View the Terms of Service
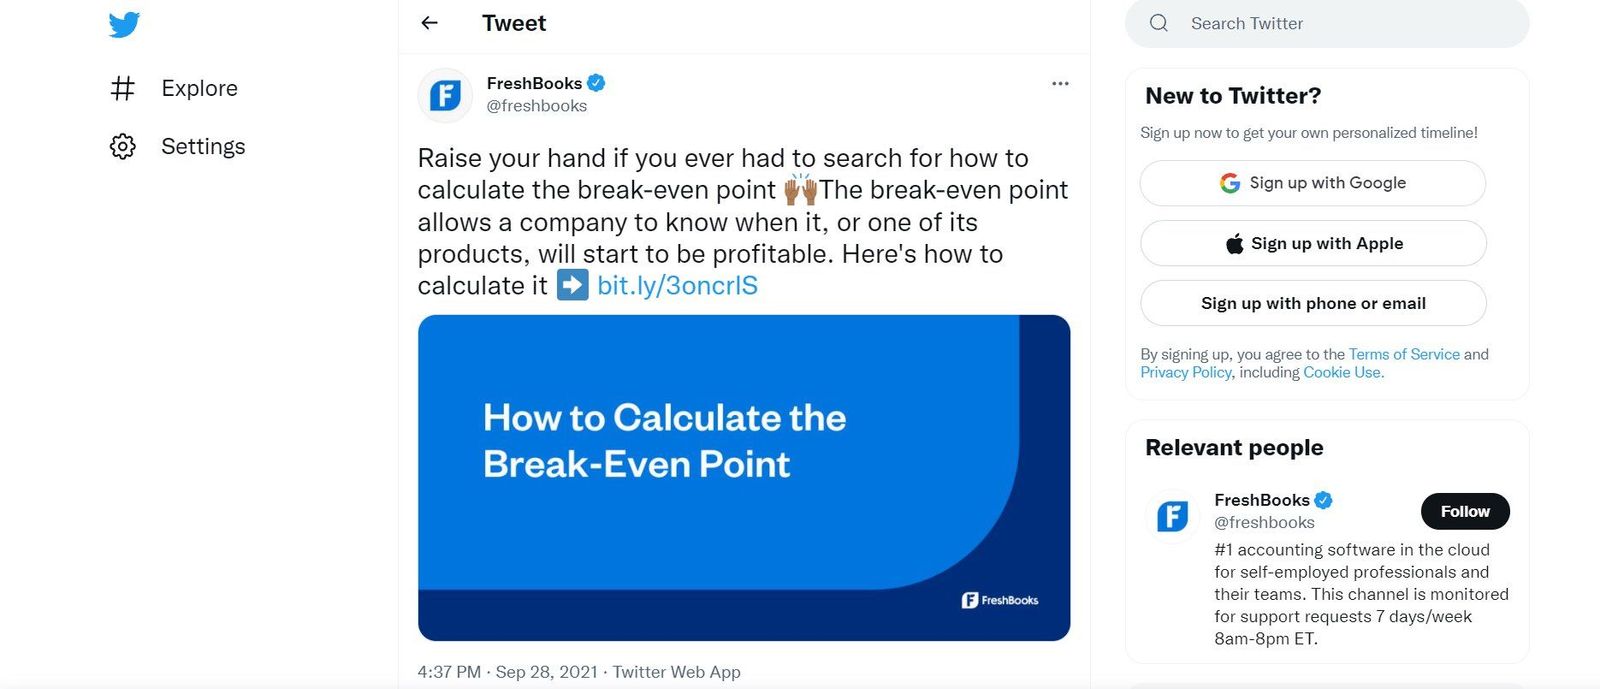 [x=1404, y=354]
